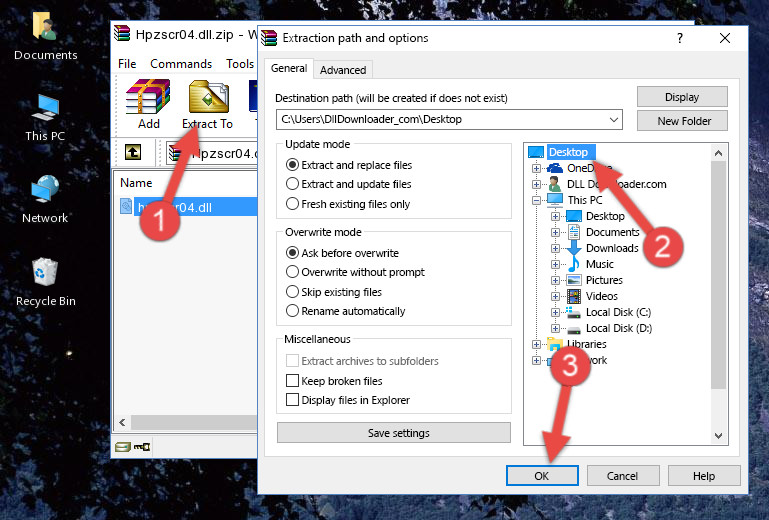Click the Libraries folder icon in tree
This screenshot has width=769, height=520.
555,344
